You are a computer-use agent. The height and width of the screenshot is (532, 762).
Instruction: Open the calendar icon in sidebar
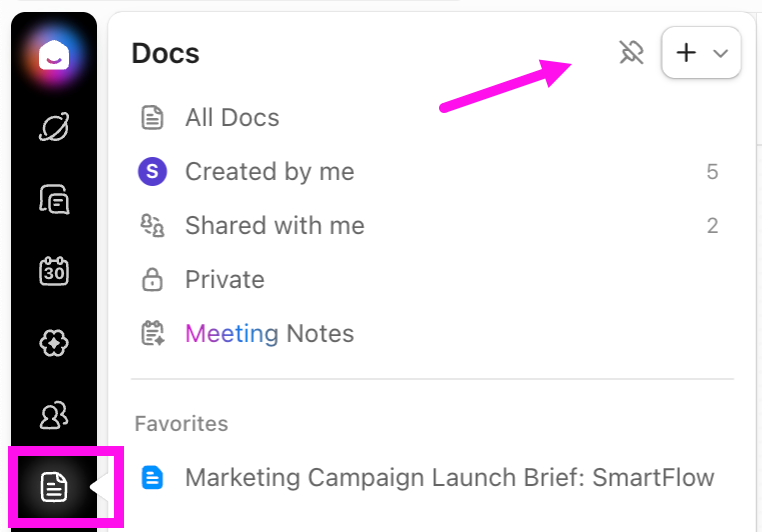pyautogui.click(x=53, y=271)
